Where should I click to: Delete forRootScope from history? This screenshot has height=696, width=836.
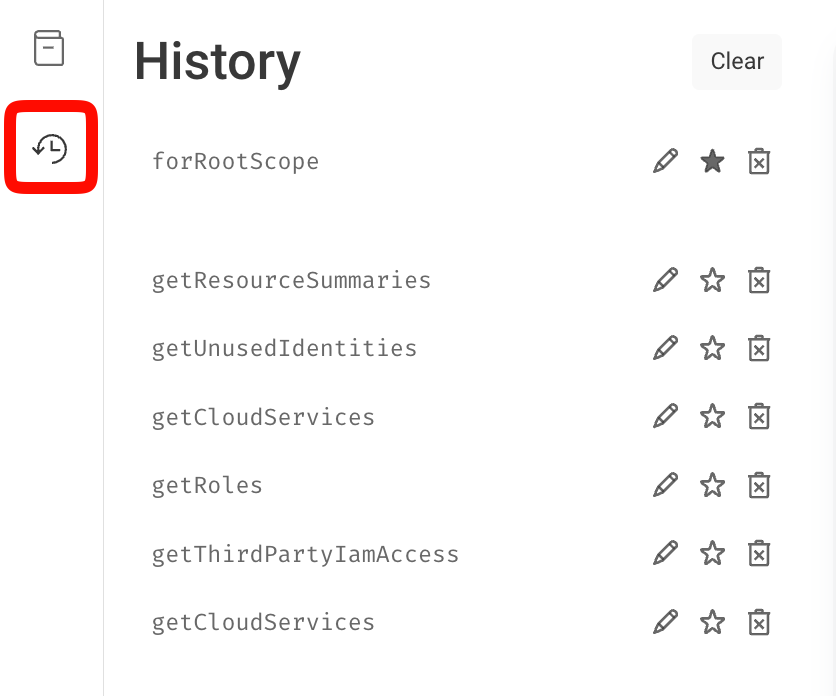pos(759,161)
